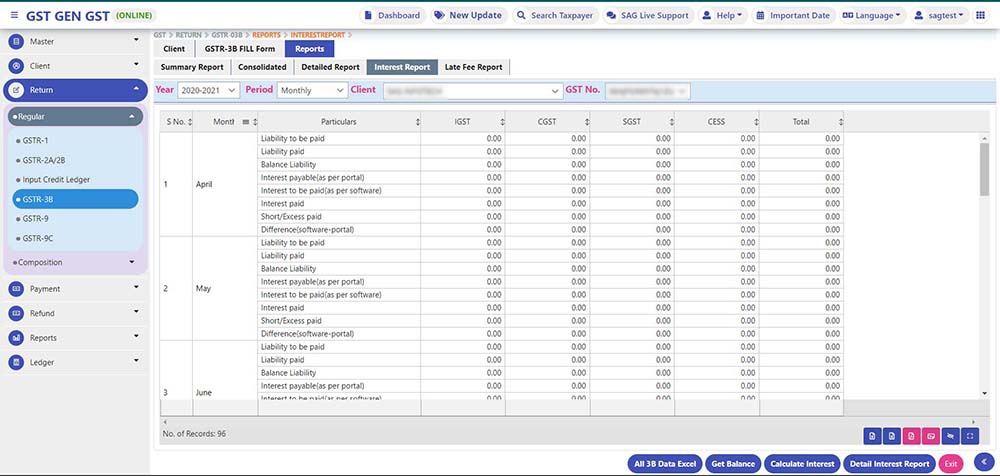Open the column menu in Month header
The image size is (1000, 476).
[x=245, y=122]
